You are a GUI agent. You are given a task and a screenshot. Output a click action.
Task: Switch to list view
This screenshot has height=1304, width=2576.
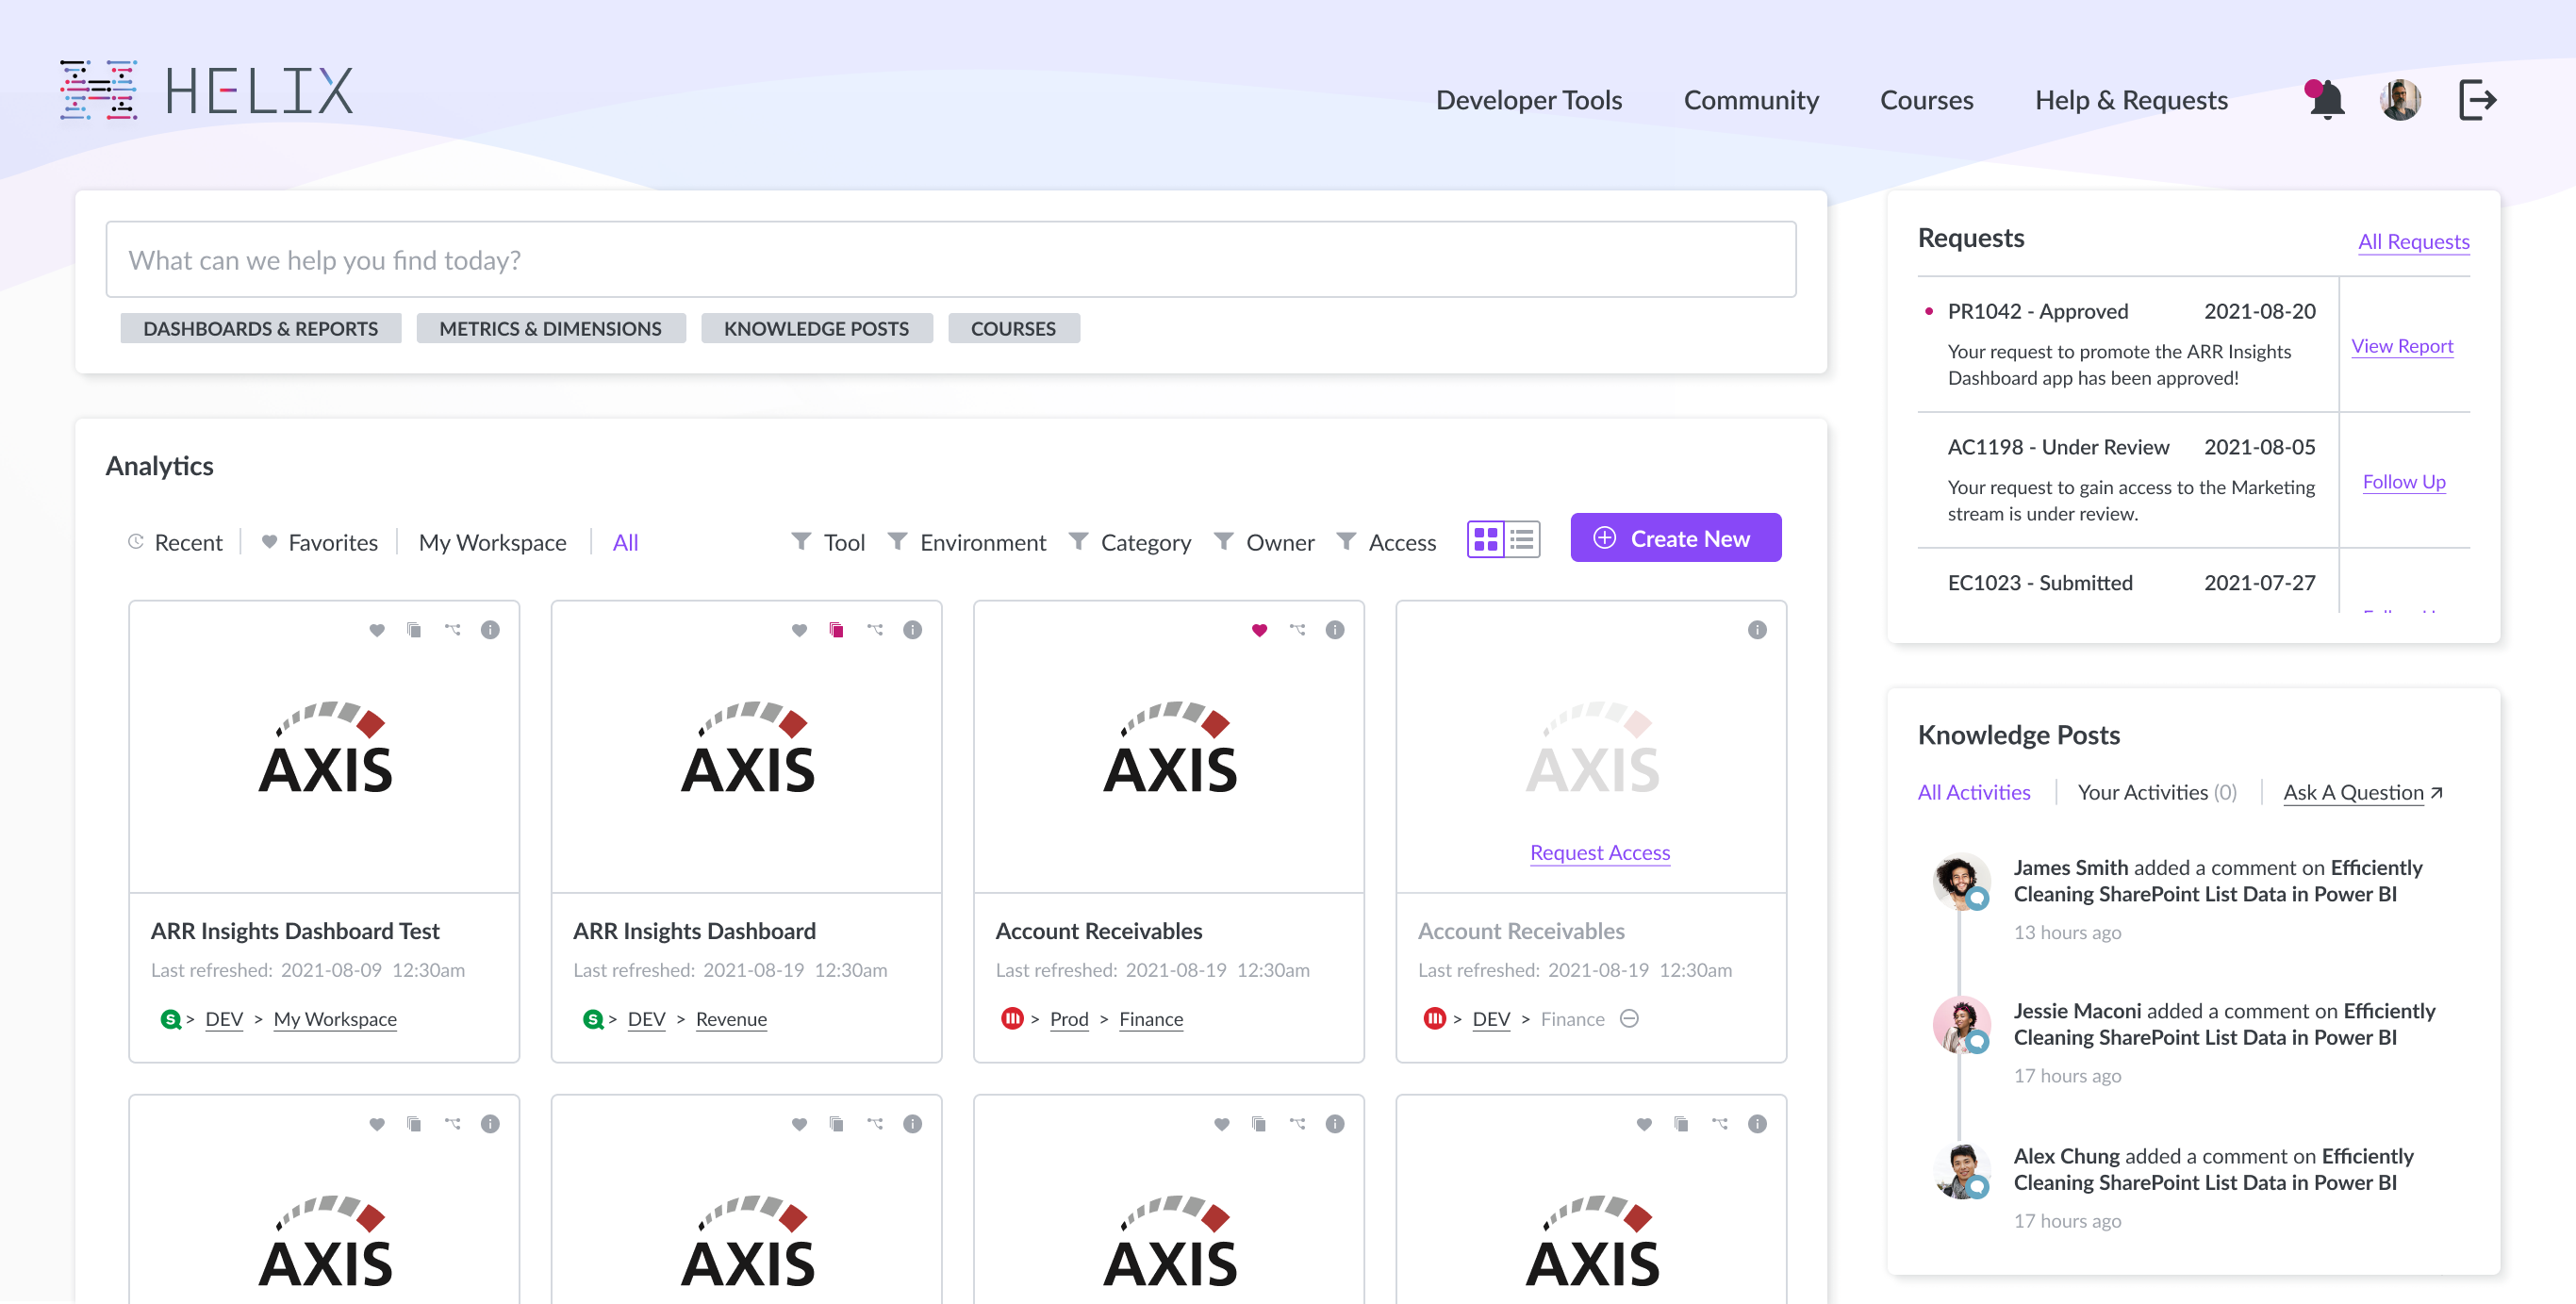point(1521,540)
